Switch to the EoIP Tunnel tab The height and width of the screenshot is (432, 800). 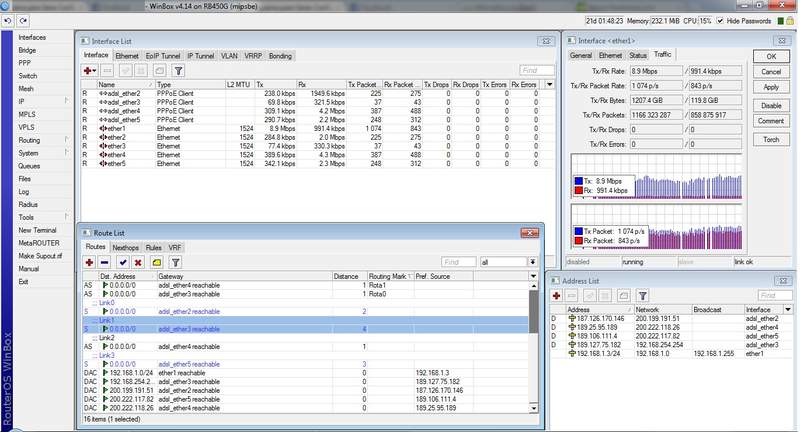coord(164,56)
